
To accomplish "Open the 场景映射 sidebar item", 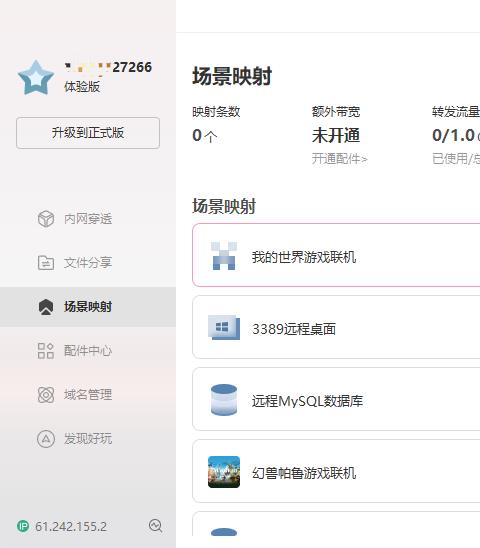I will [x=88, y=307].
